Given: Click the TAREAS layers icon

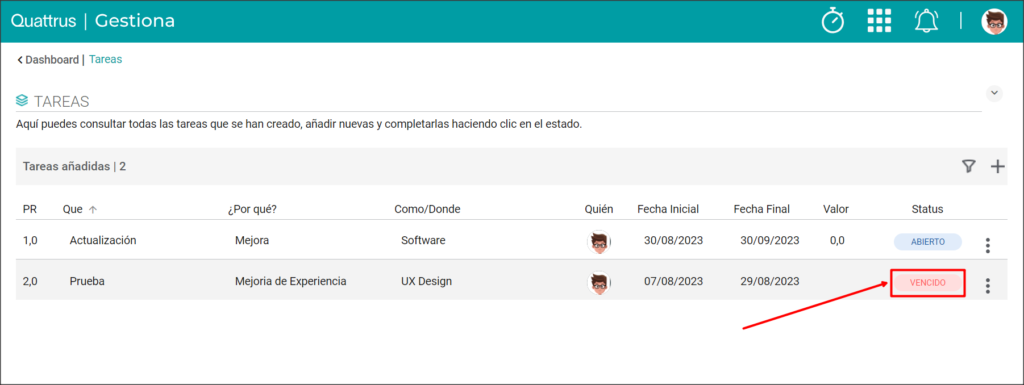Looking at the screenshot, I should point(22,101).
